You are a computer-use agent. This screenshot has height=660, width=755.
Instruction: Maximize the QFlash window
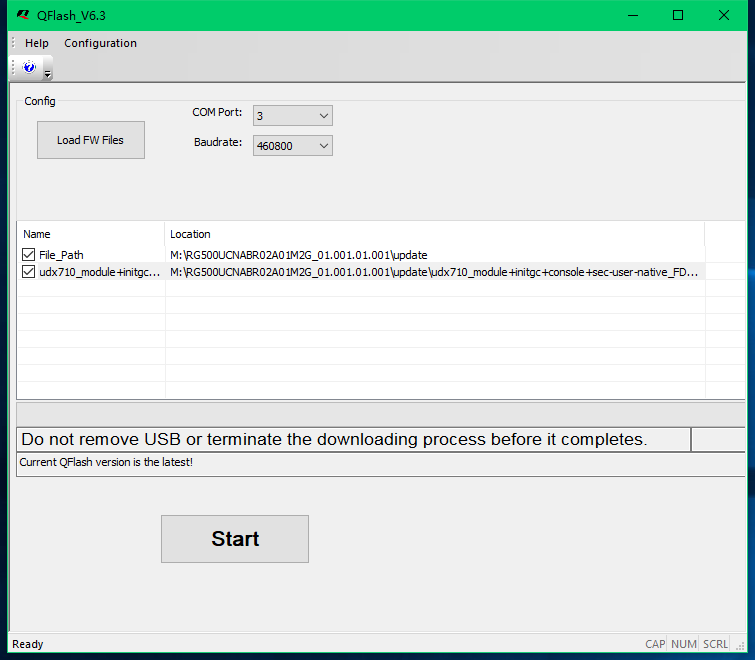(x=678, y=15)
